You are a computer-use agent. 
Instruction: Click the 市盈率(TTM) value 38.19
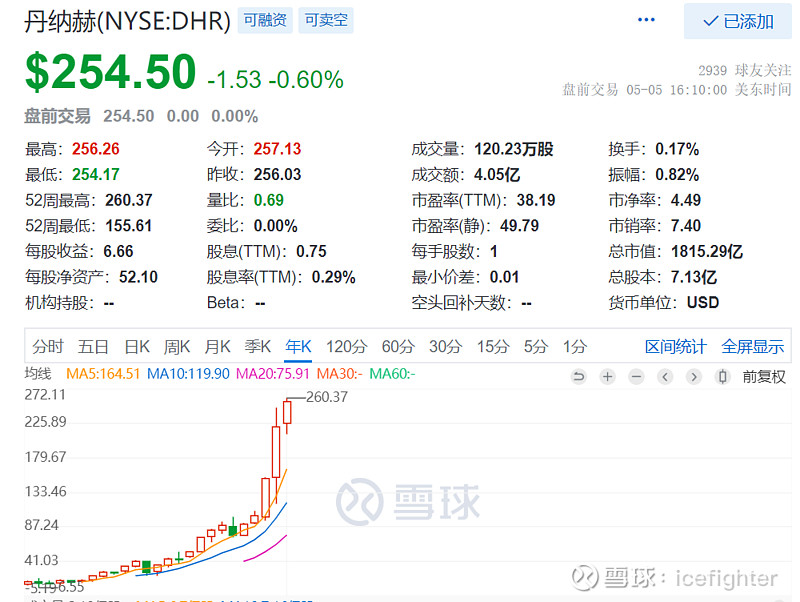[x=536, y=200]
